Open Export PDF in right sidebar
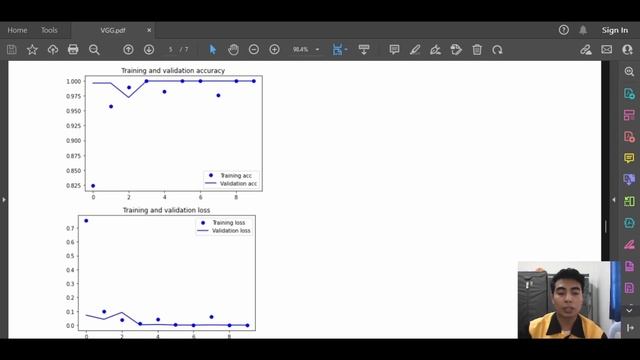640x360 pixels. (629, 93)
